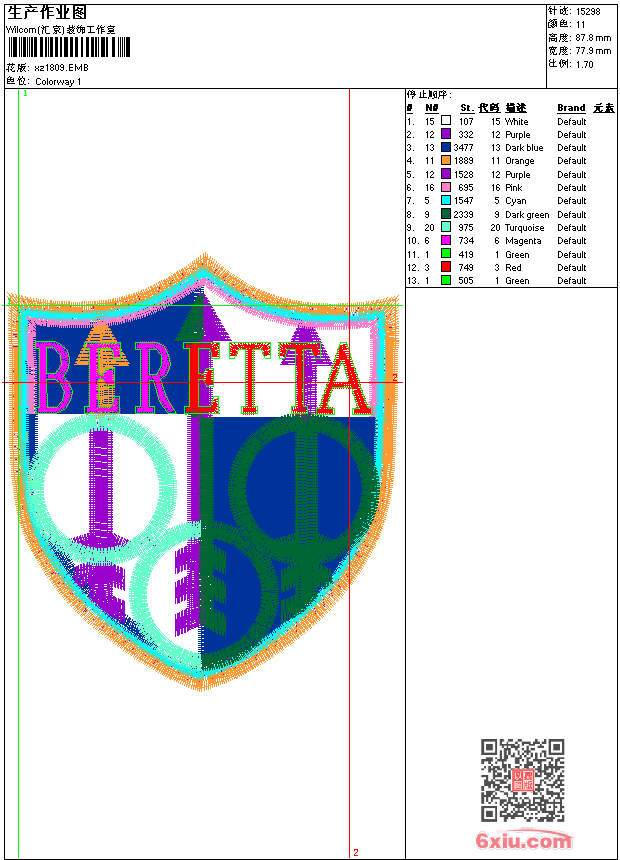This screenshot has height=860, width=620.
Task: Select the file name 'xz1809.EMB'
Action: [61, 68]
